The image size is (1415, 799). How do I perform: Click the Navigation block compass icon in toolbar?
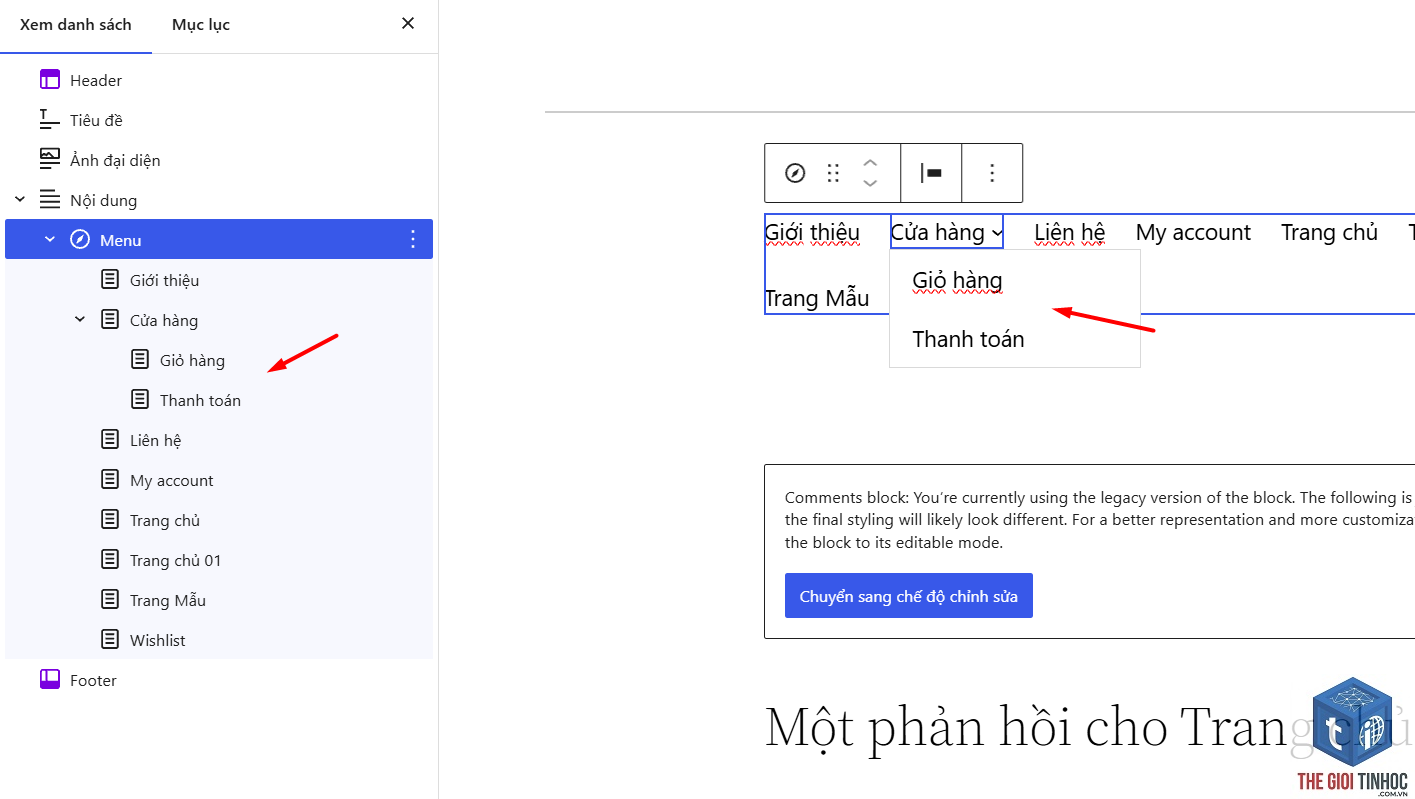(x=795, y=173)
